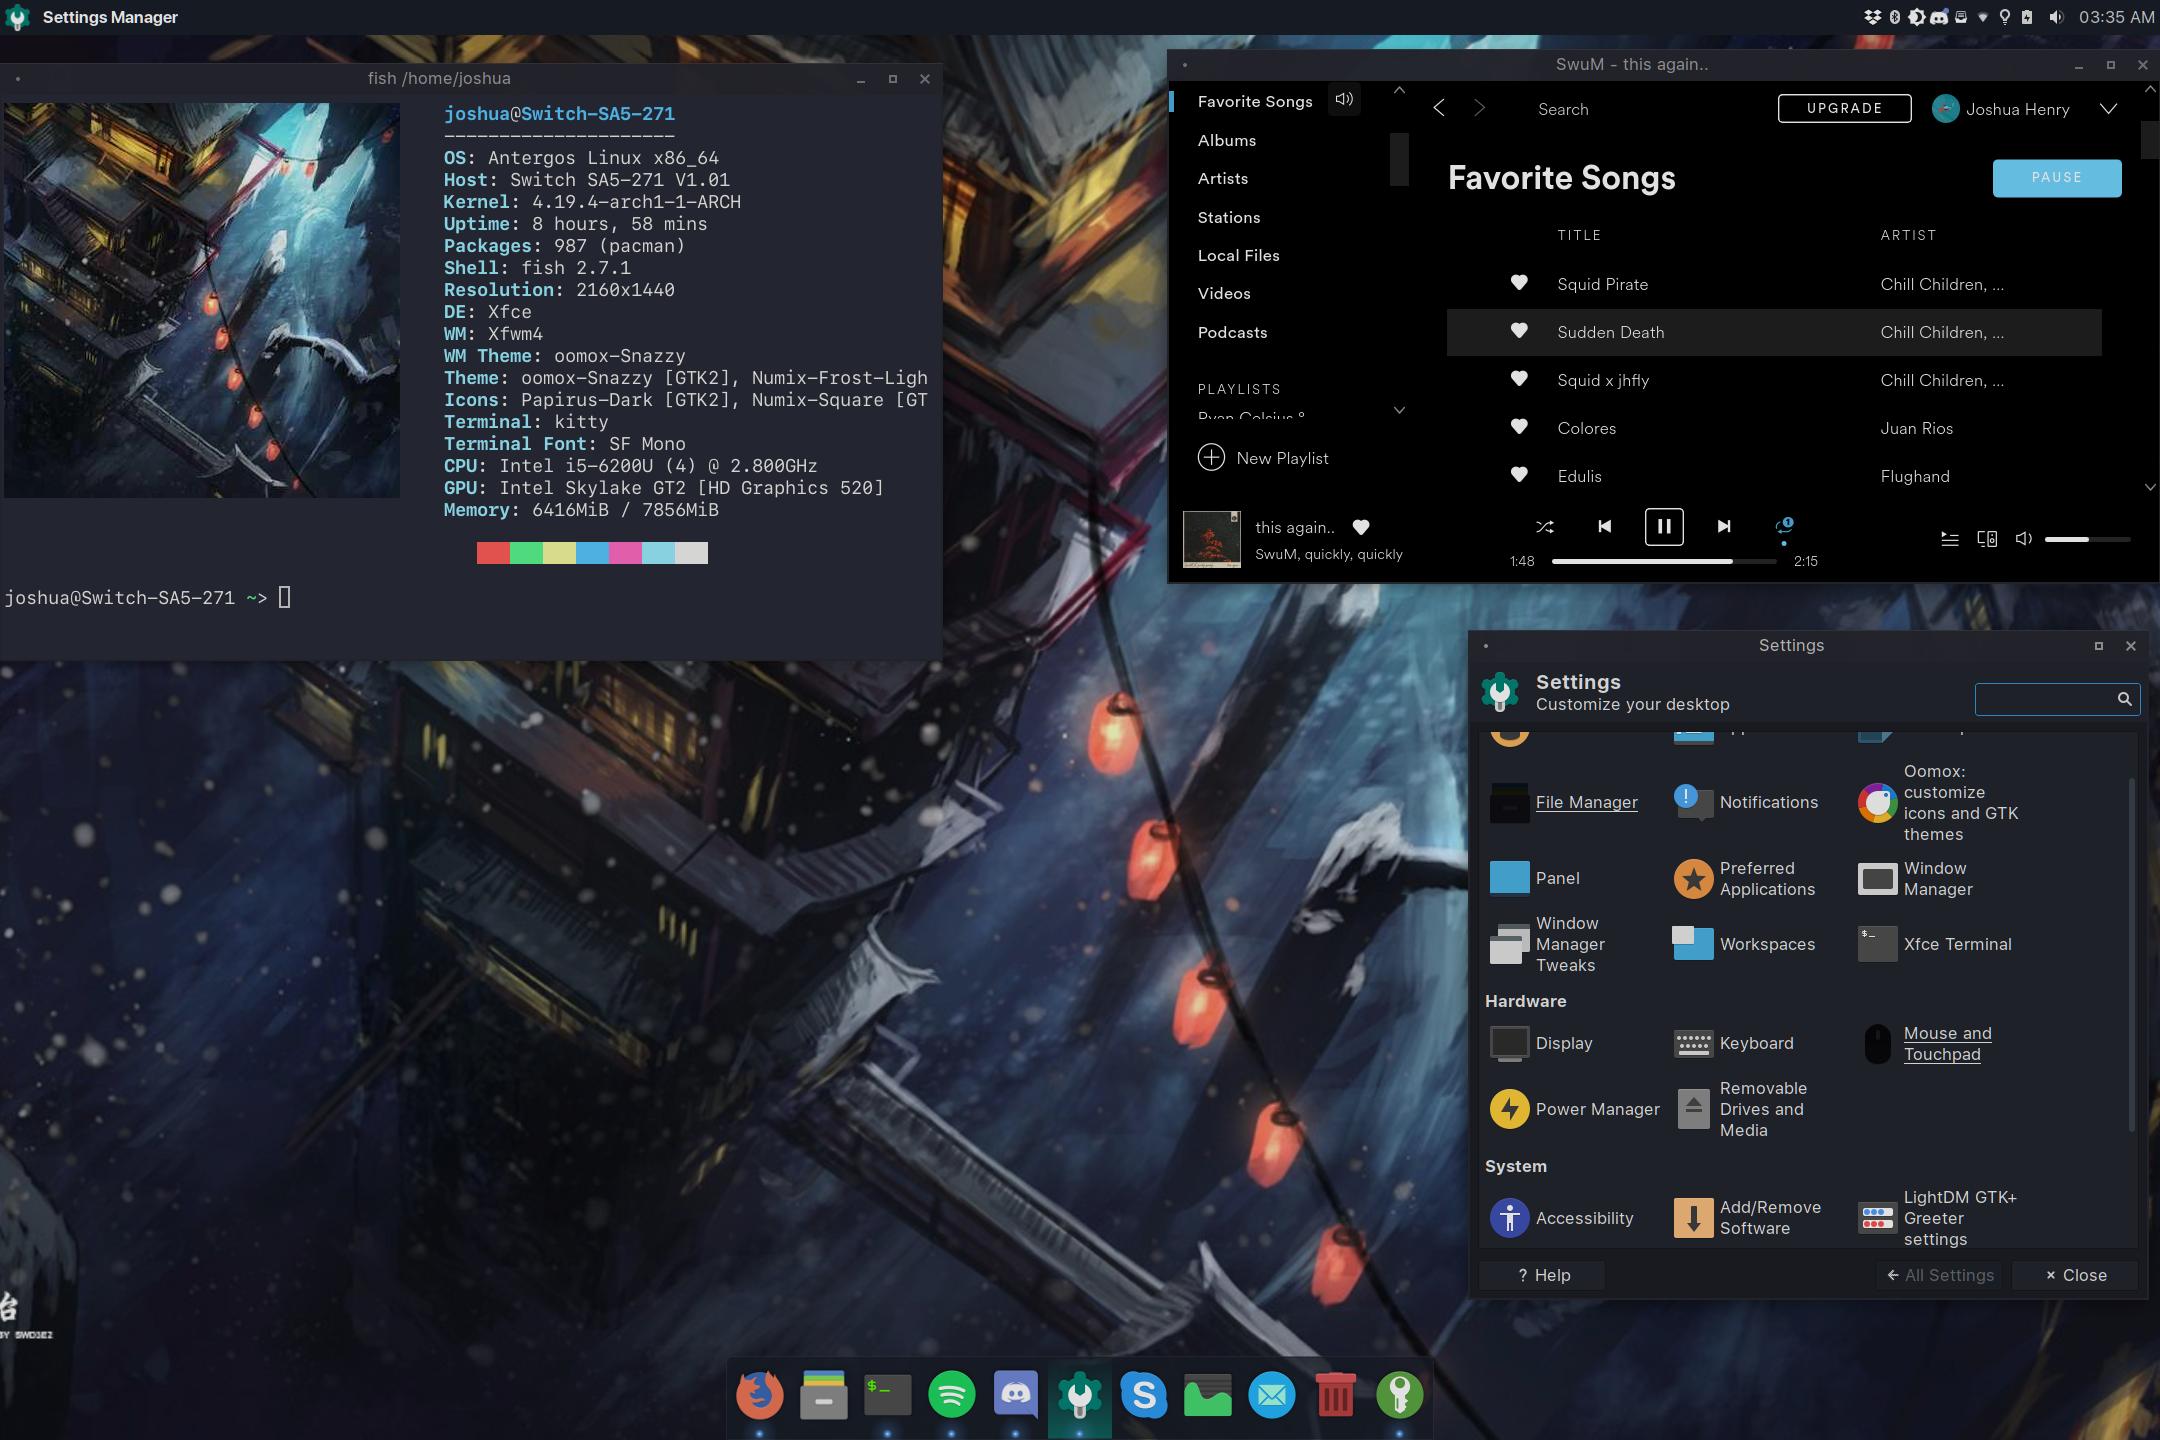The image size is (2160, 1440).
Task: Open the Mouse and Touchpad link
Action: coord(1947,1043)
